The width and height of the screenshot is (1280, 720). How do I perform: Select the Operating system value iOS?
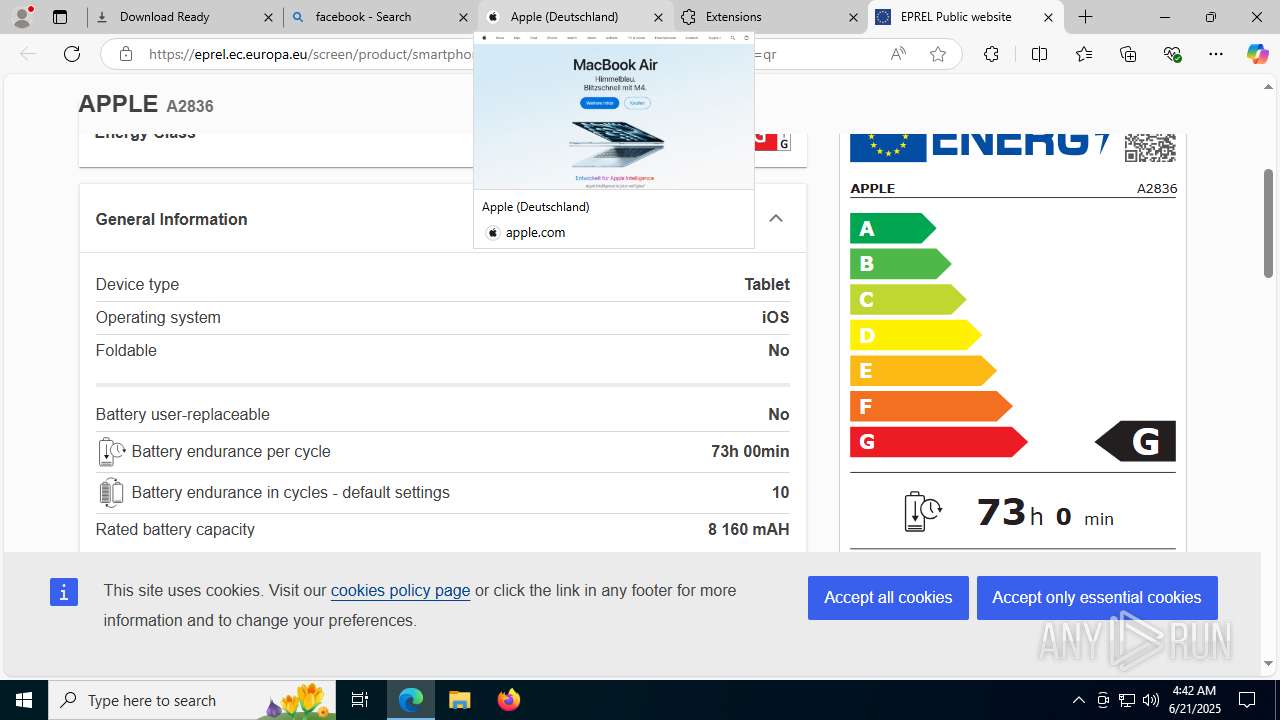coord(775,318)
